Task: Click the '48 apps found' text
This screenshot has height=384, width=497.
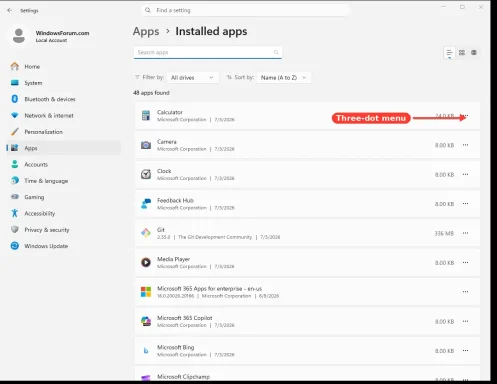Action: 151,93
